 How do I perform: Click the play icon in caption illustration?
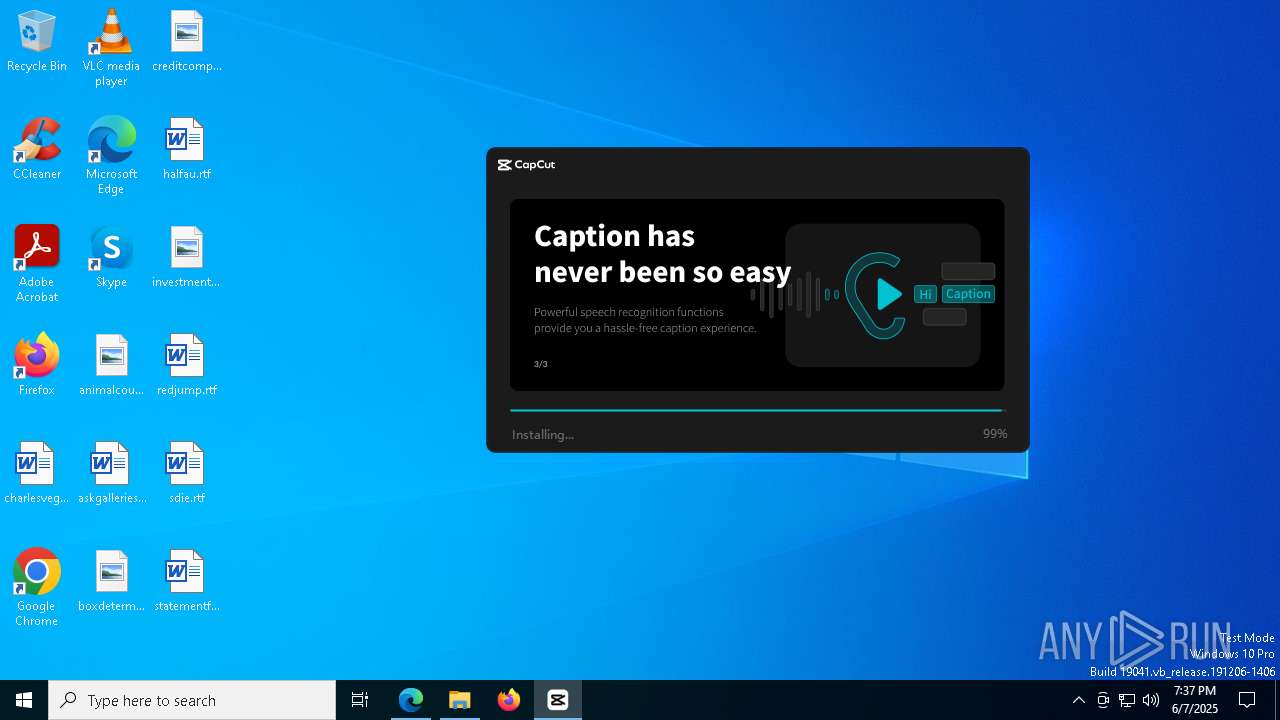(x=889, y=294)
